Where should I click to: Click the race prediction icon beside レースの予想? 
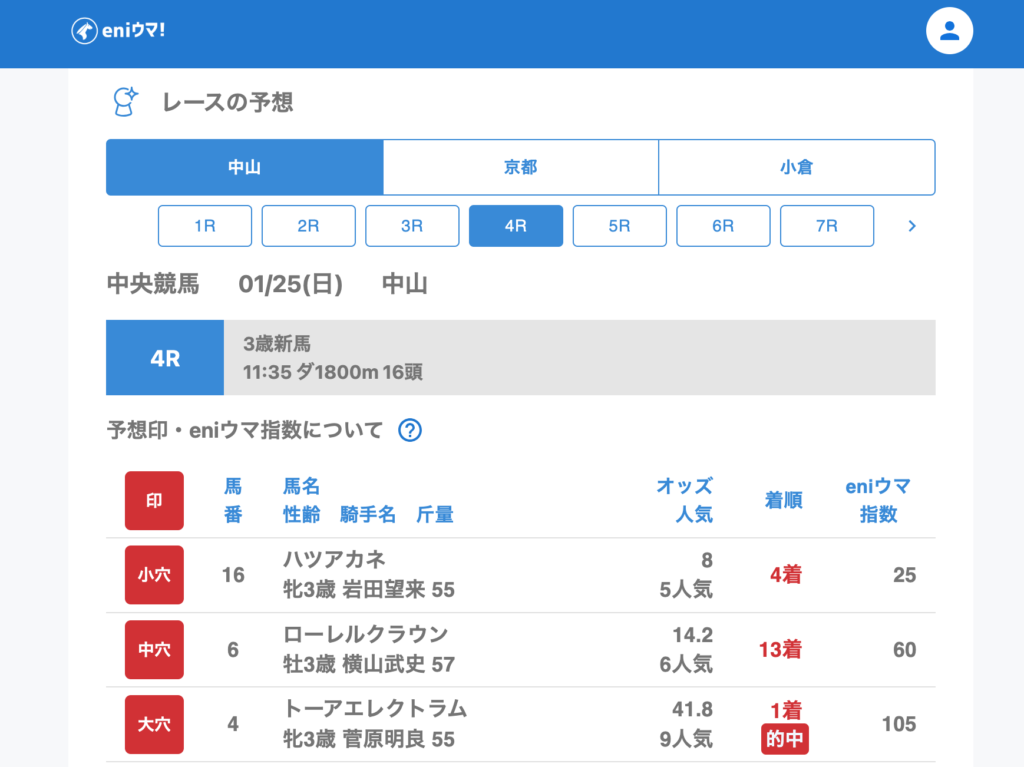[x=125, y=101]
